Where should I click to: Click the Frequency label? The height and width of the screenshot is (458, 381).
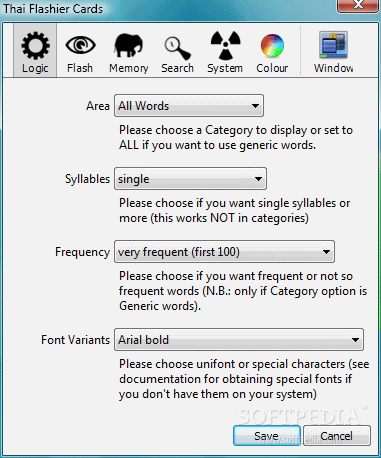pos(82,252)
